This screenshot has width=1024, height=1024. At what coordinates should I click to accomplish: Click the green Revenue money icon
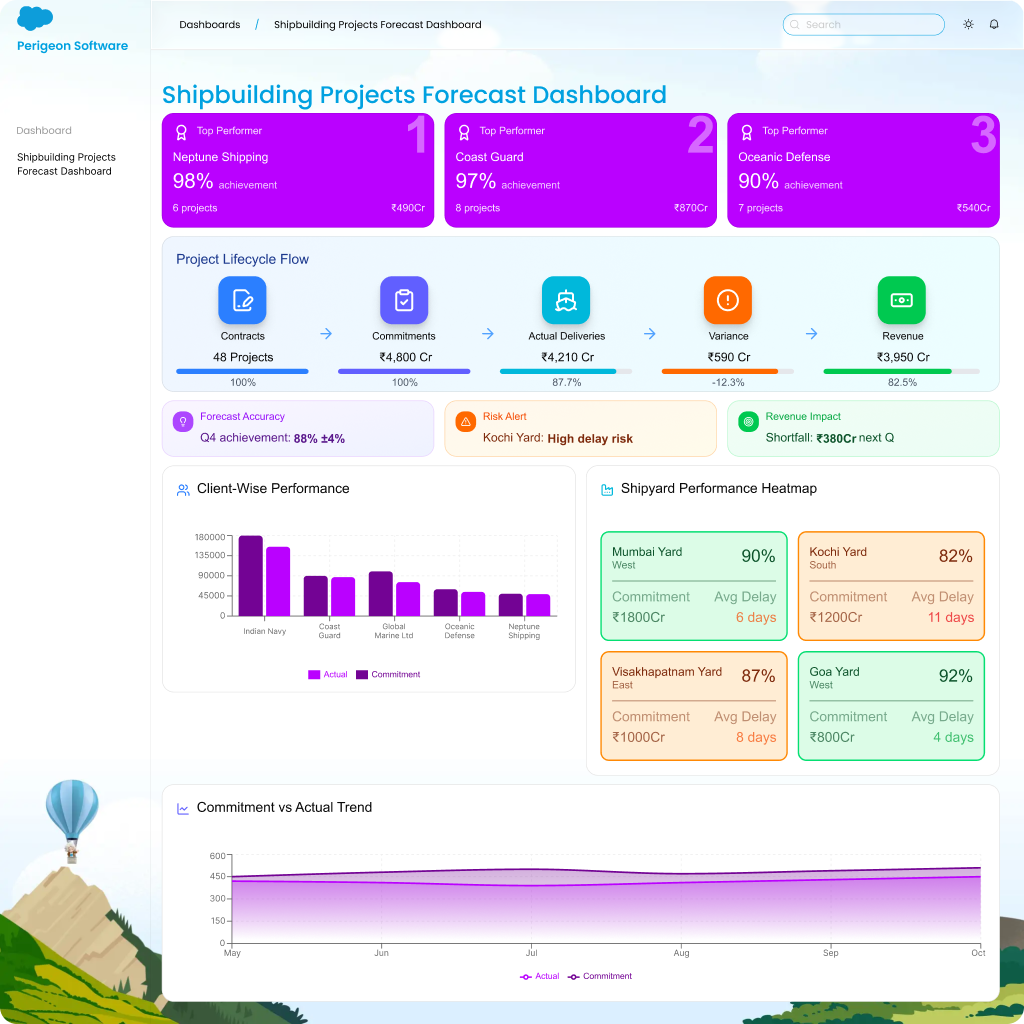902,300
